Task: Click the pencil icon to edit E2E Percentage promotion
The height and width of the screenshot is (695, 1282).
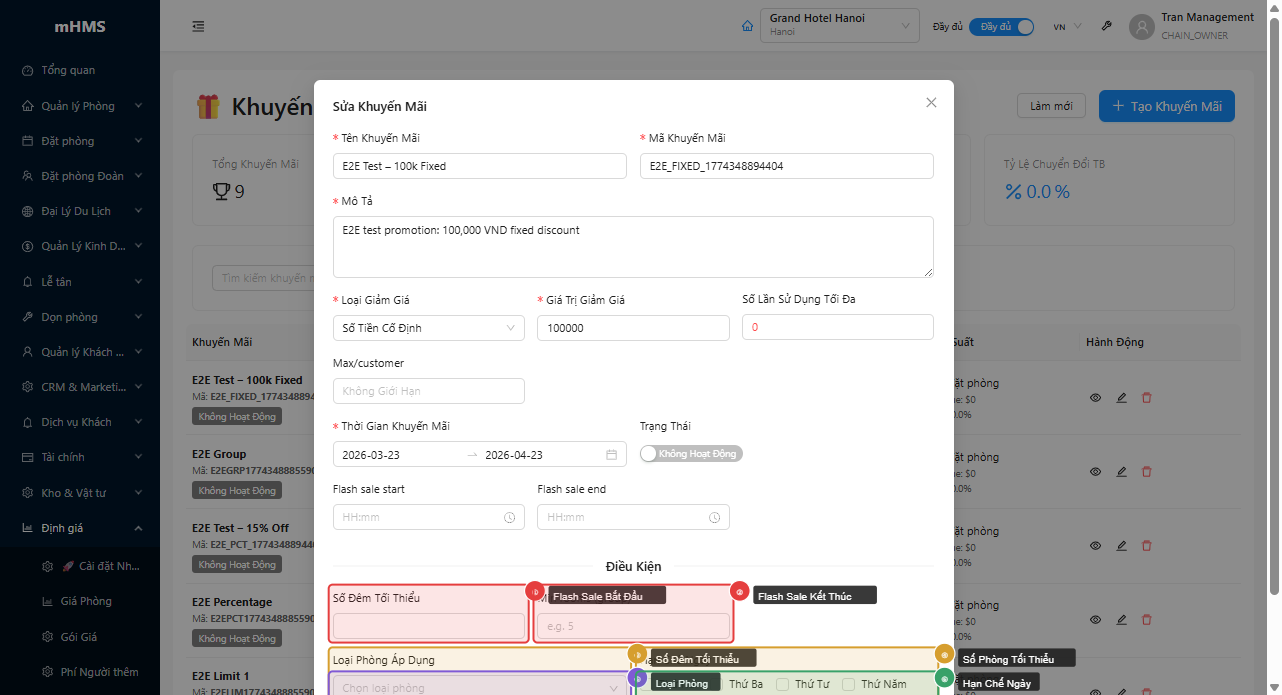Action: (1121, 619)
